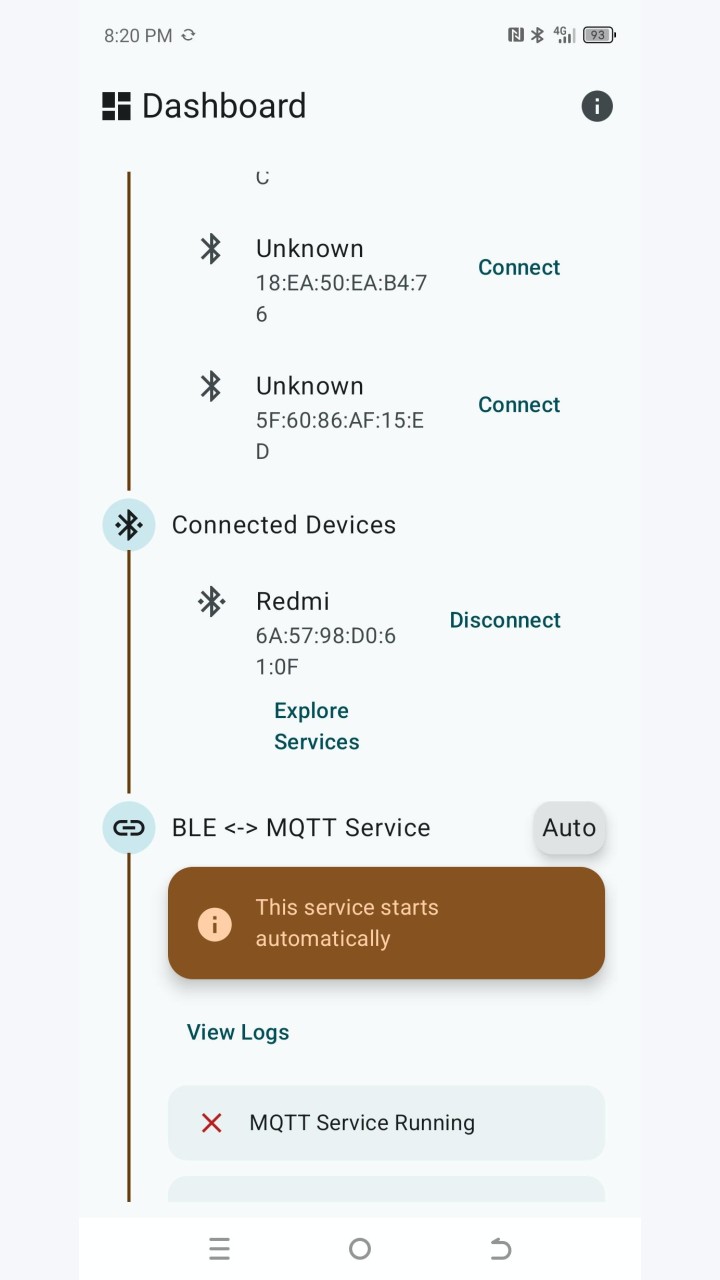Tap Bluetooth icon beside device 18:EA:50:EA:B4:76
The width and height of the screenshot is (720, 1280).
tap(210, 248)
